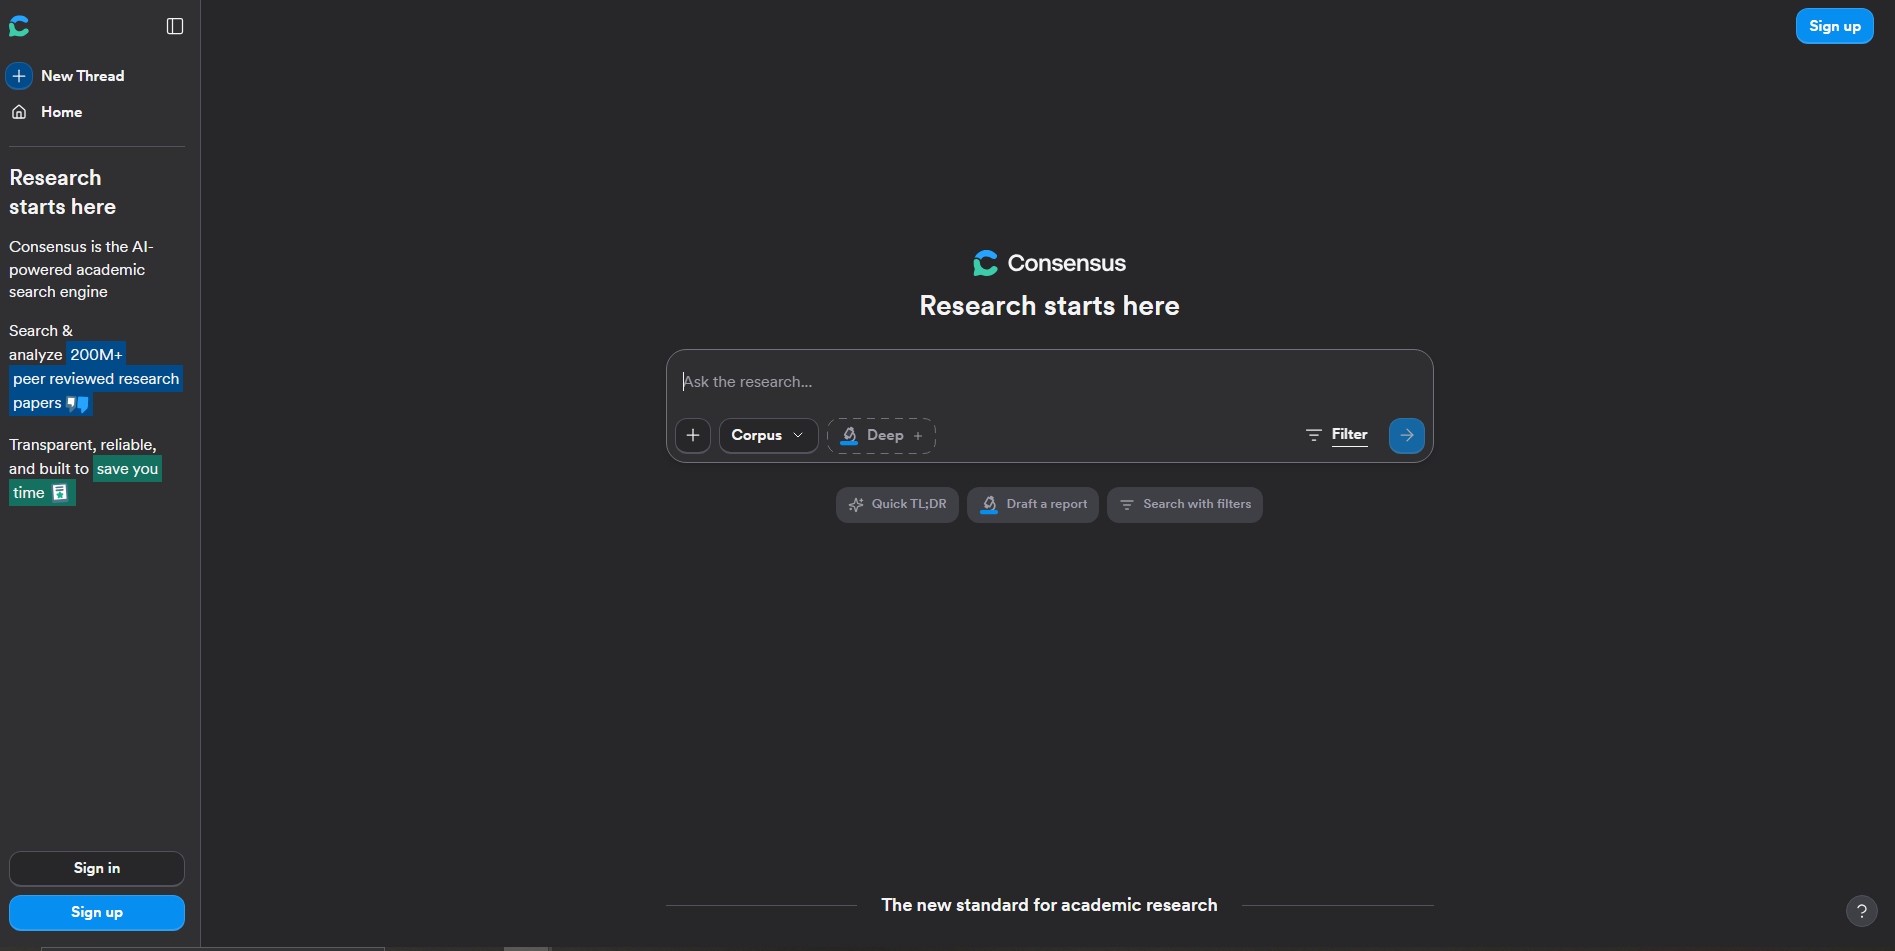Click 'The new standard for academic research' text
The image size is (1895, 951).
(x=1049, y=905)
